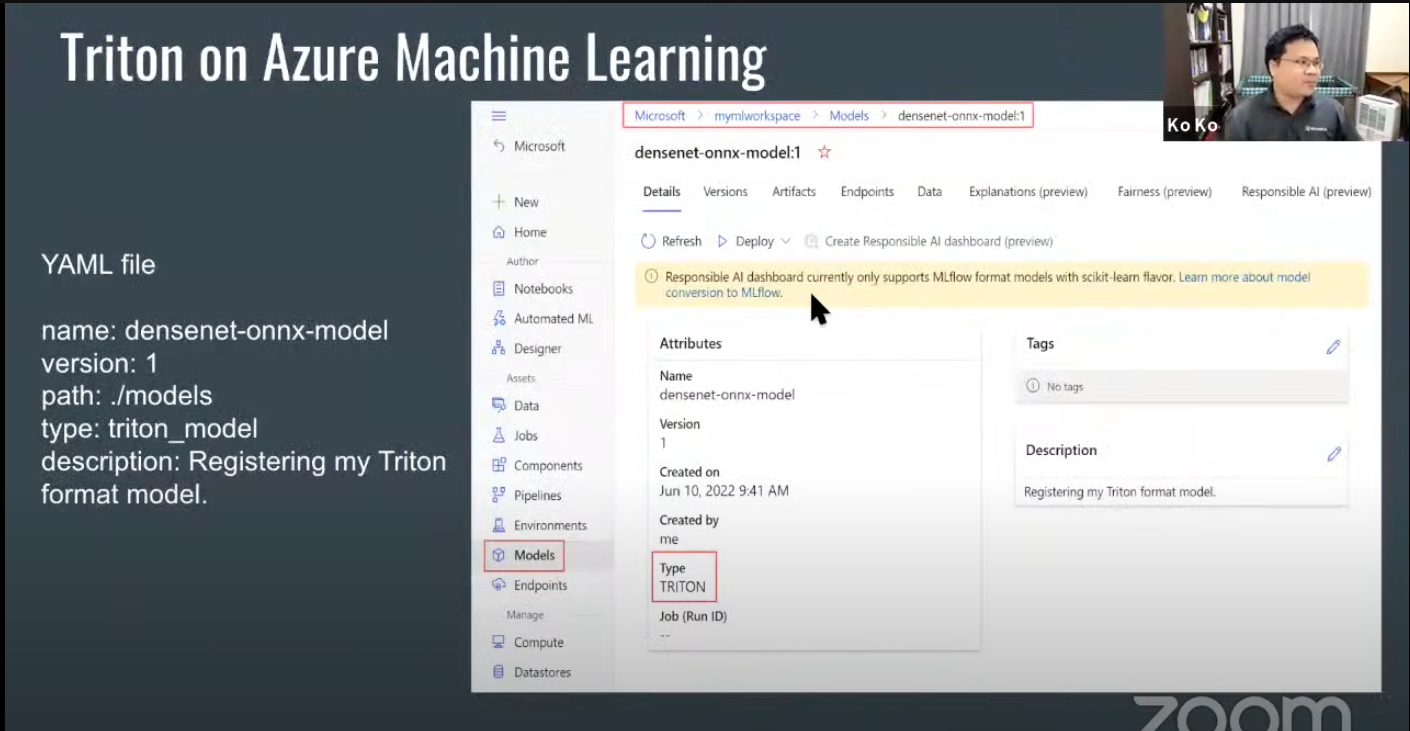Click the Datastores cylinder icon
The height and width of the screenshot is (731, 1410).
(x=499, y=673)
